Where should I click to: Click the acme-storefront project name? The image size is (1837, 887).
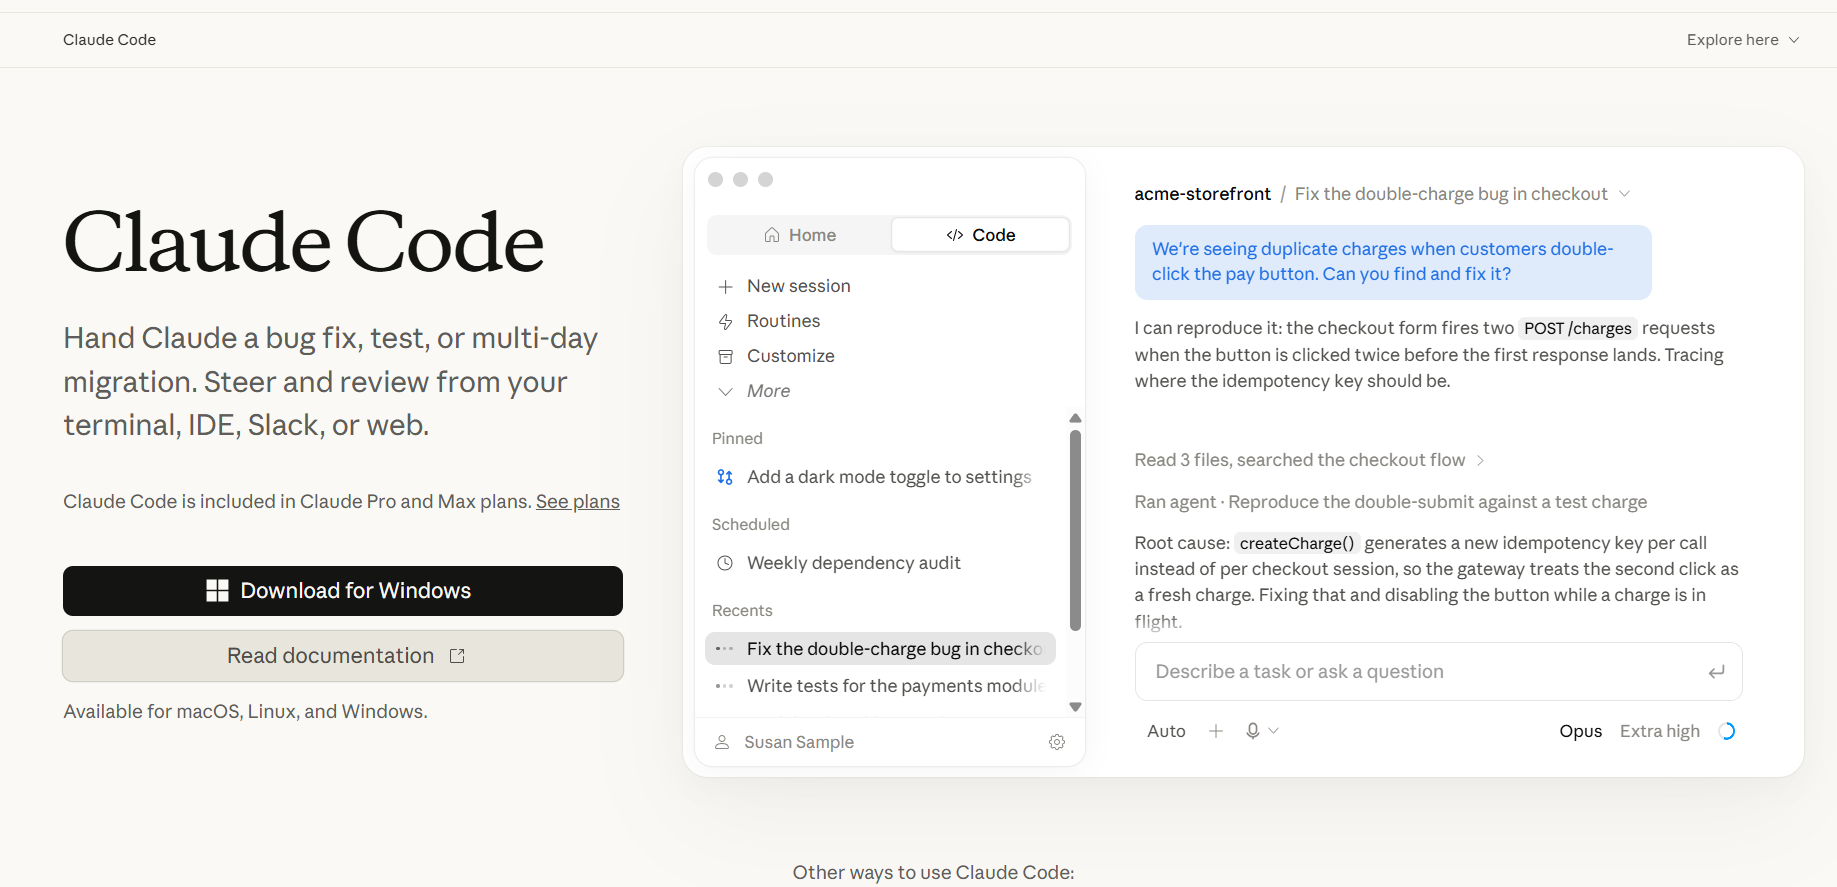tap(1202, 194)
